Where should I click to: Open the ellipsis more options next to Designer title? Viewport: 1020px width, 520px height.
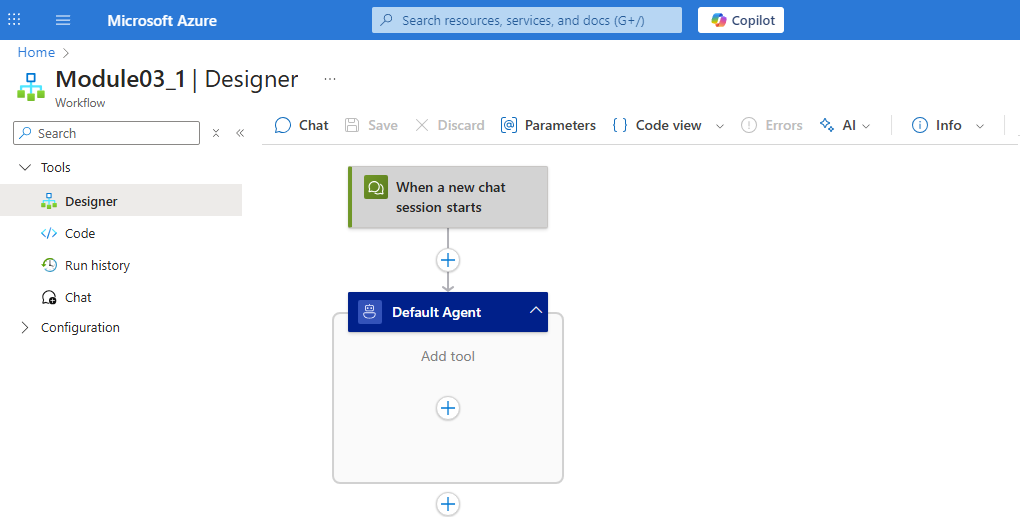330,79
